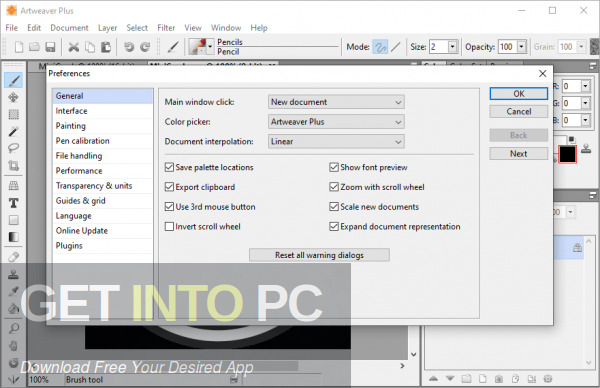The width and height of the screenshot is (600, 388).
Task: Choose the rectangular selection tool
Action: click(13, 114)
